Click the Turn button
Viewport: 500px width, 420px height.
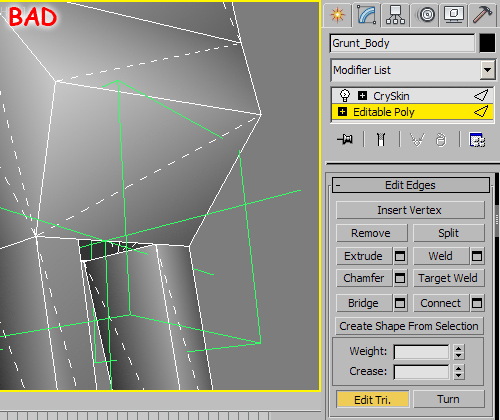tap(449, 399)
